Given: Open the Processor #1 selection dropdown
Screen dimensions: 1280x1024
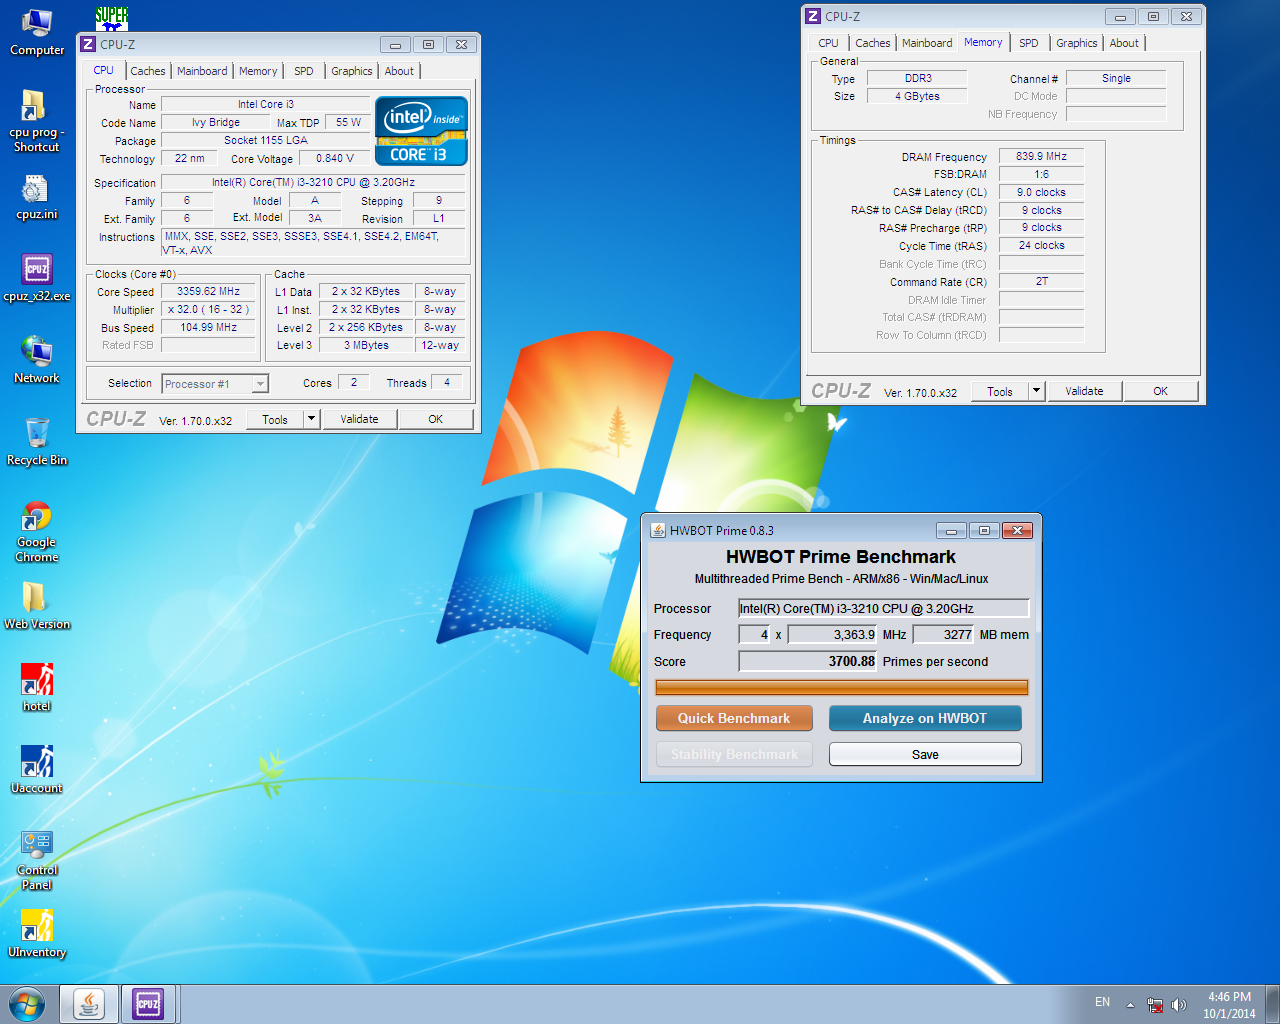Looking at the screenshot, I should (215, 384).
